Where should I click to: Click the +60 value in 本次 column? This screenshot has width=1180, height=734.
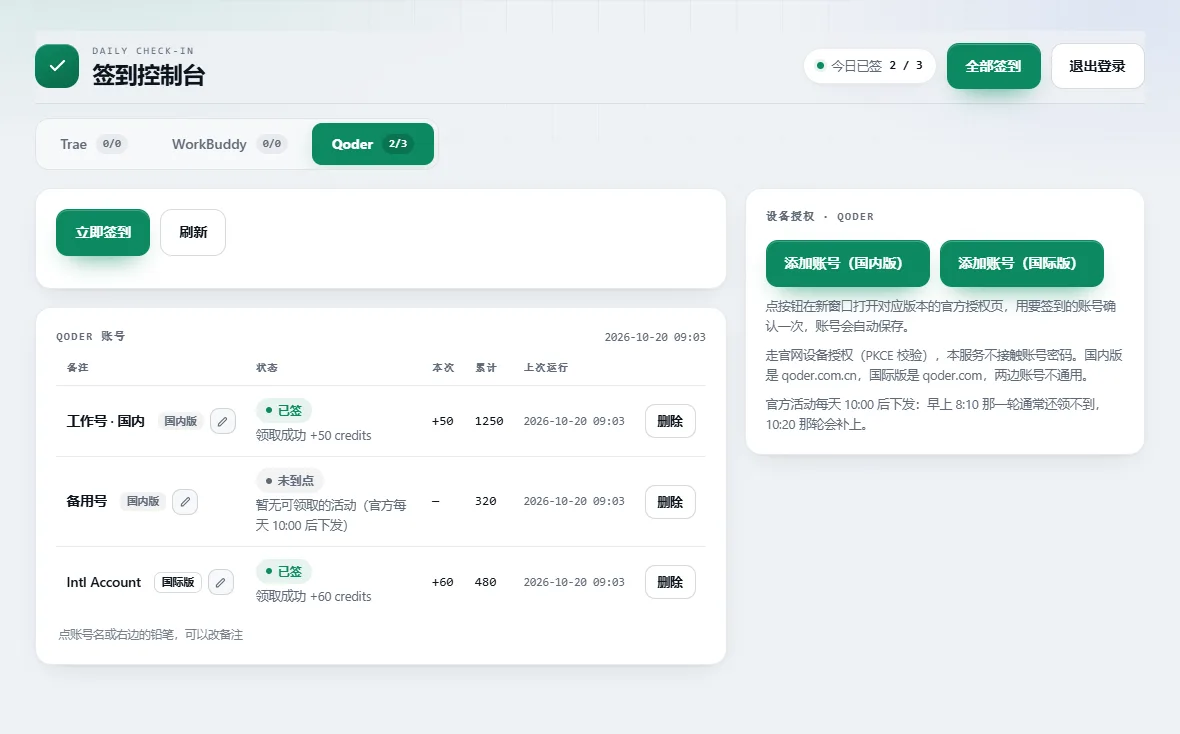pos(442,582)
